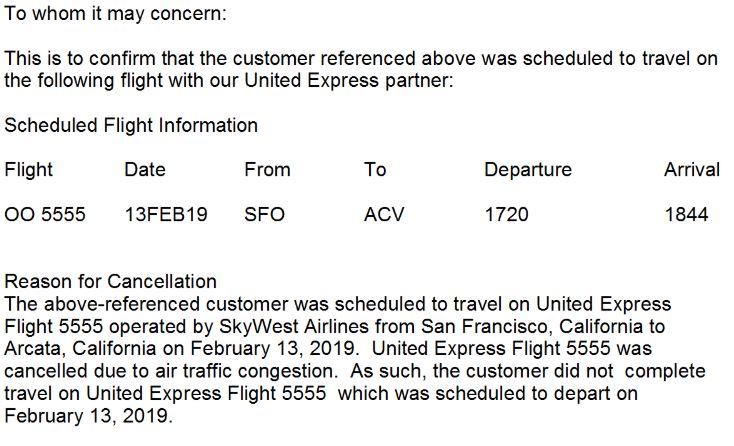Image resolution: width=734 pixels, height=446 pixels.
Task: Click the 'Arrival' column header
Action: (x=692, y=169)
